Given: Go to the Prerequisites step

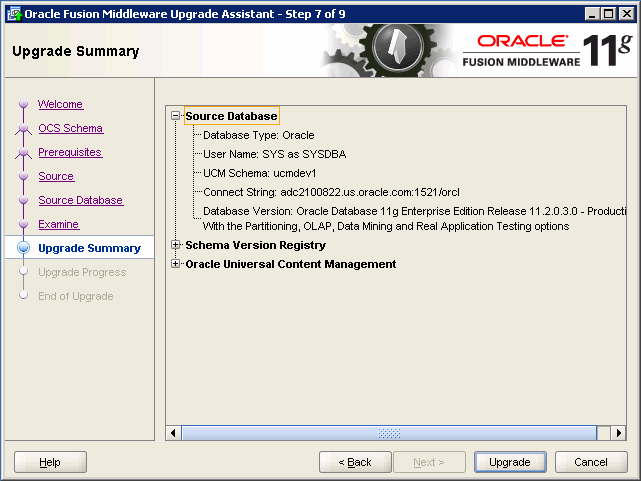Looking at the screenshot, I should [x=70, y=152].
